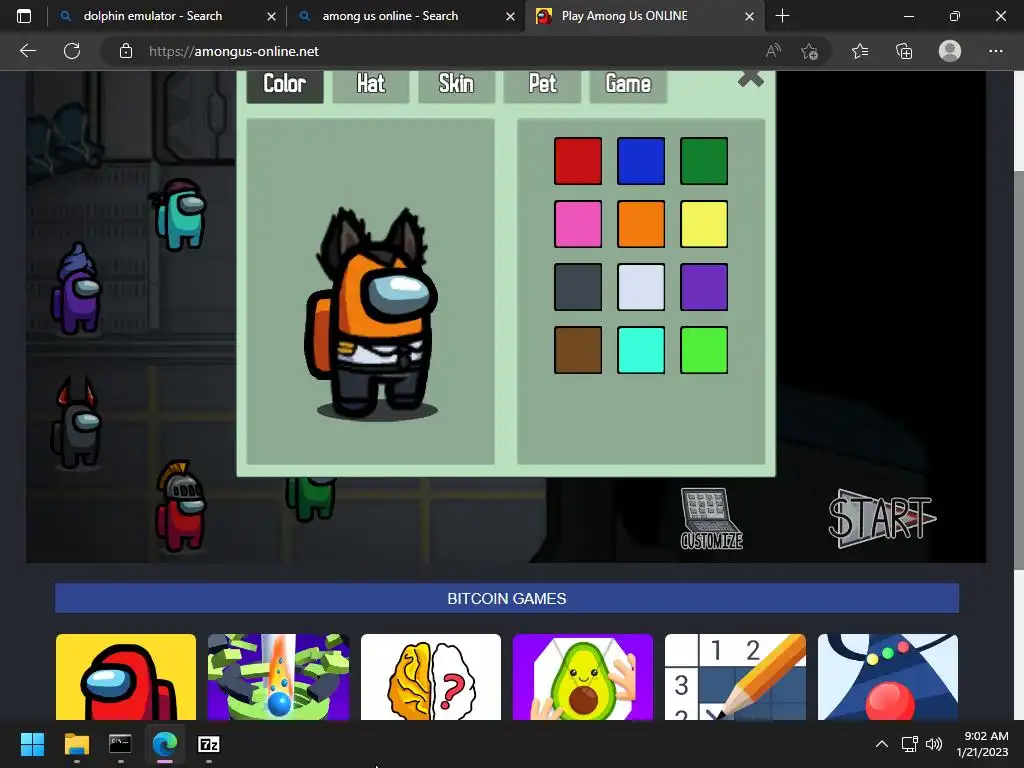
Task: Open 7-Zip from taskbar
Action: [x=209, y=744]
